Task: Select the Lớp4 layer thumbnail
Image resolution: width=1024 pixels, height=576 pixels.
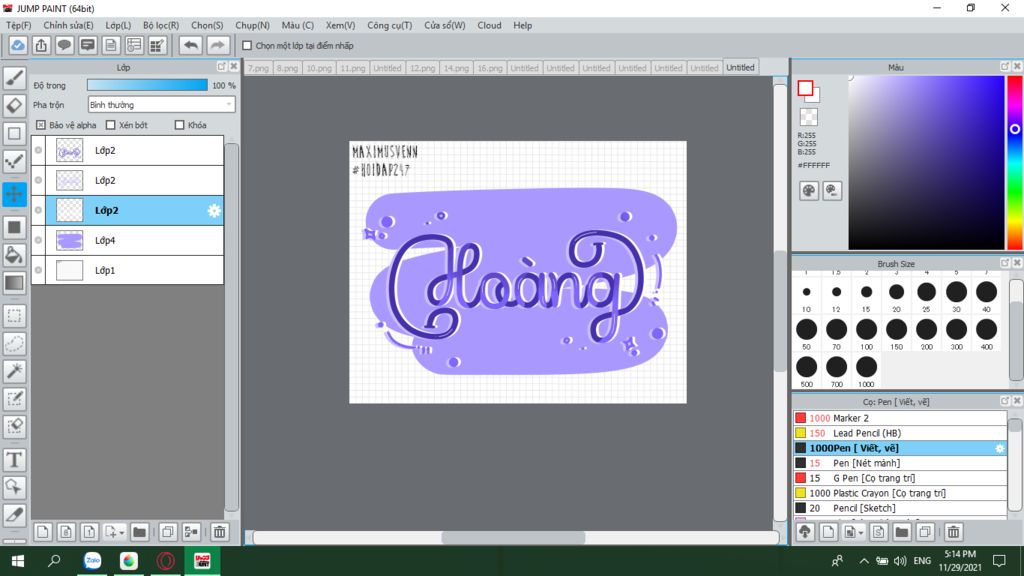Action: pyautogui.click(x=69, y=240)
